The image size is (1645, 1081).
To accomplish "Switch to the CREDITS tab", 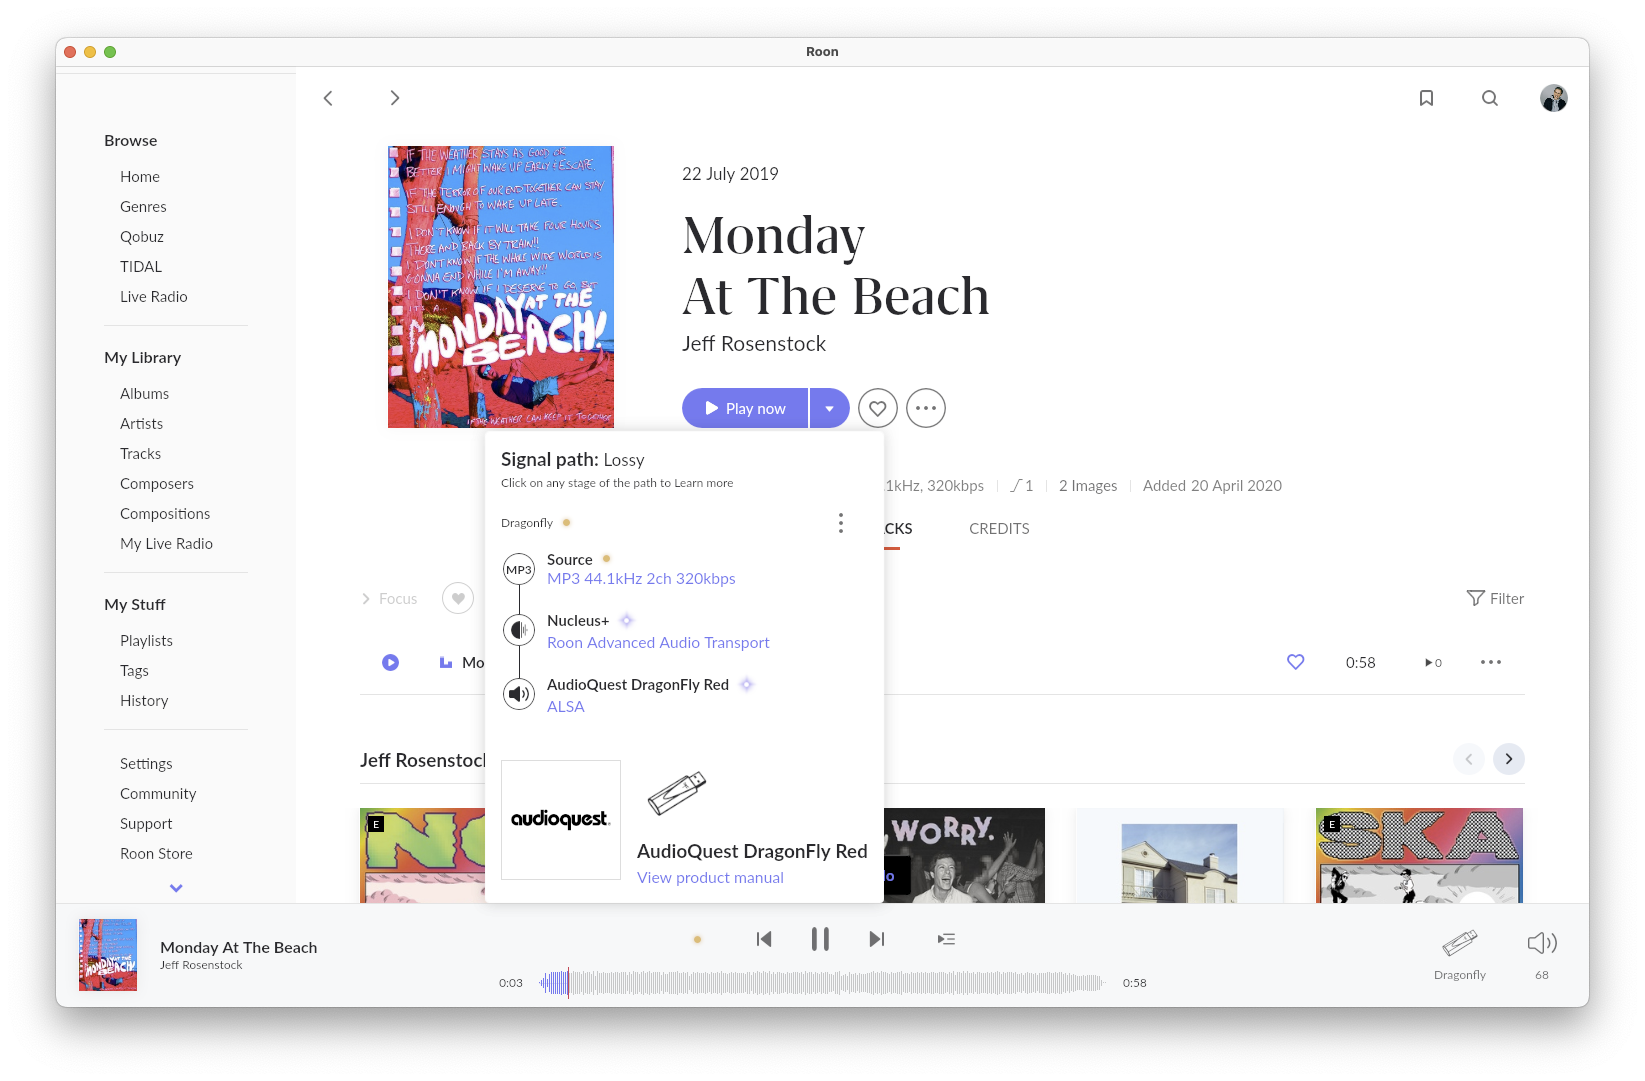I will coord(999,529).
